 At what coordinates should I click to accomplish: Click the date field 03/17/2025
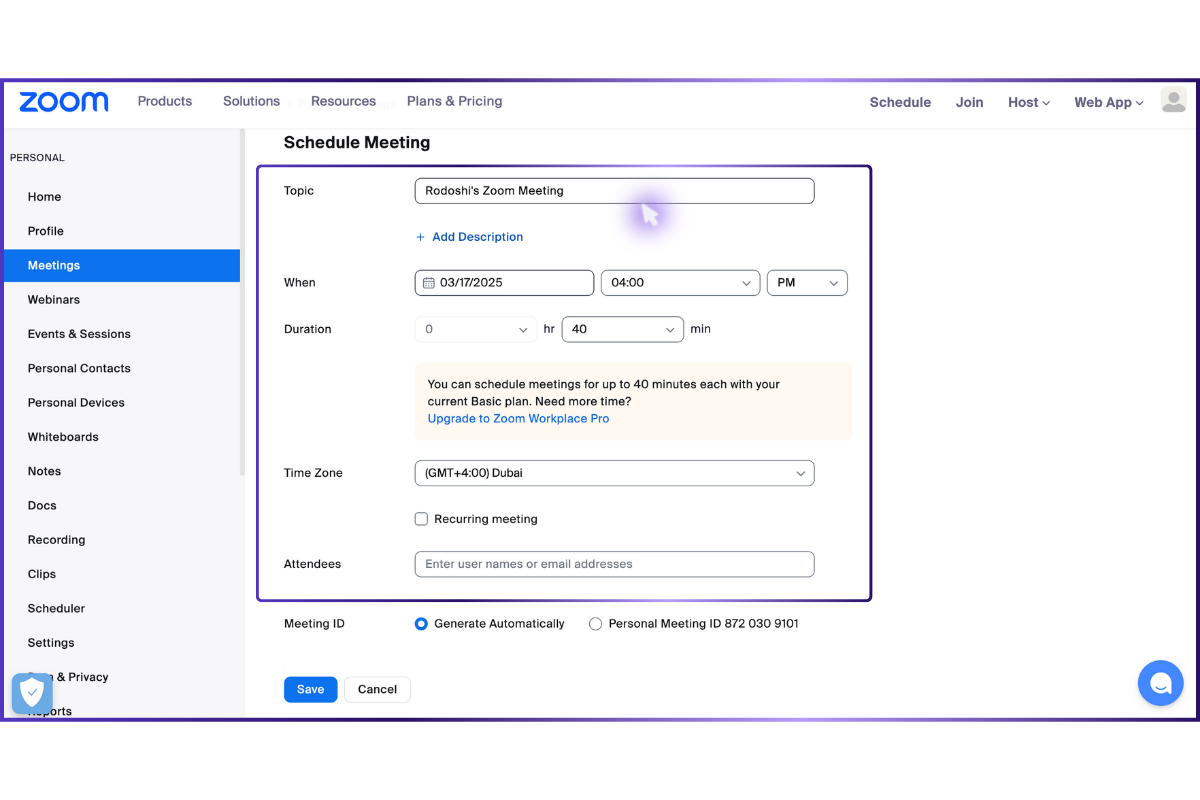[504, 283]
